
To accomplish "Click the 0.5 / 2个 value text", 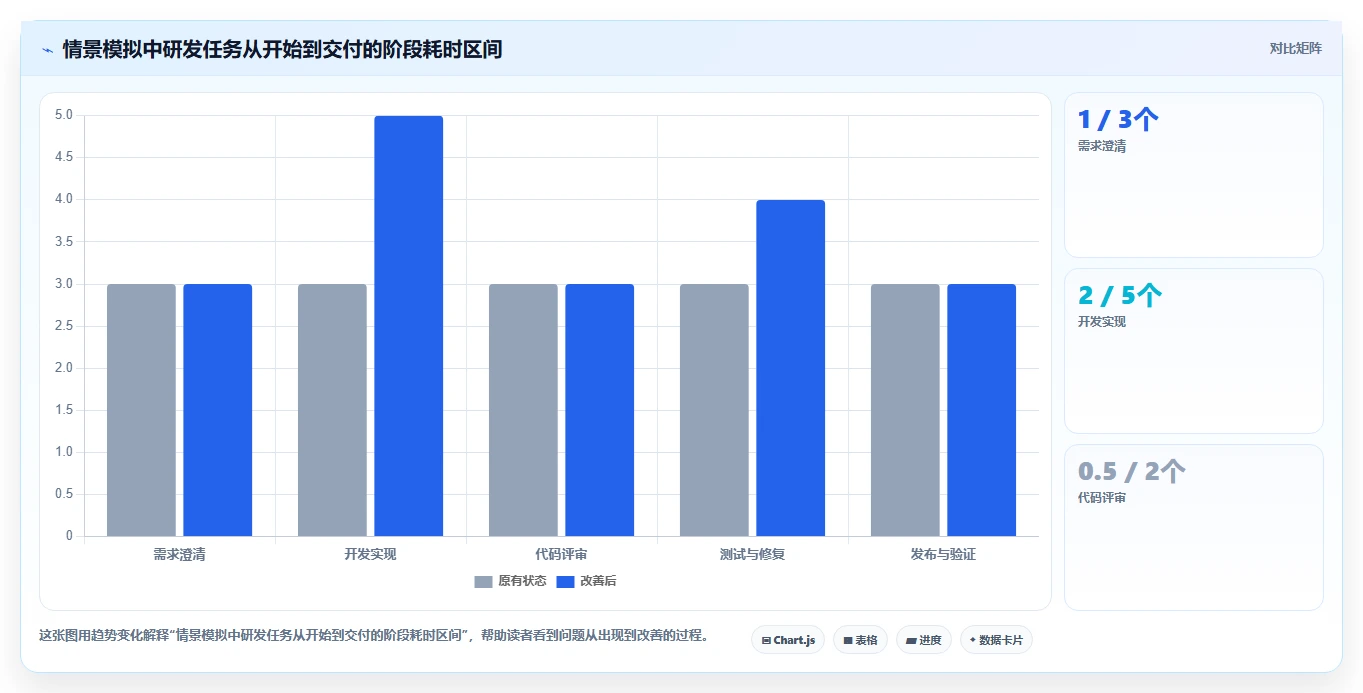I will click(1132, 472).
